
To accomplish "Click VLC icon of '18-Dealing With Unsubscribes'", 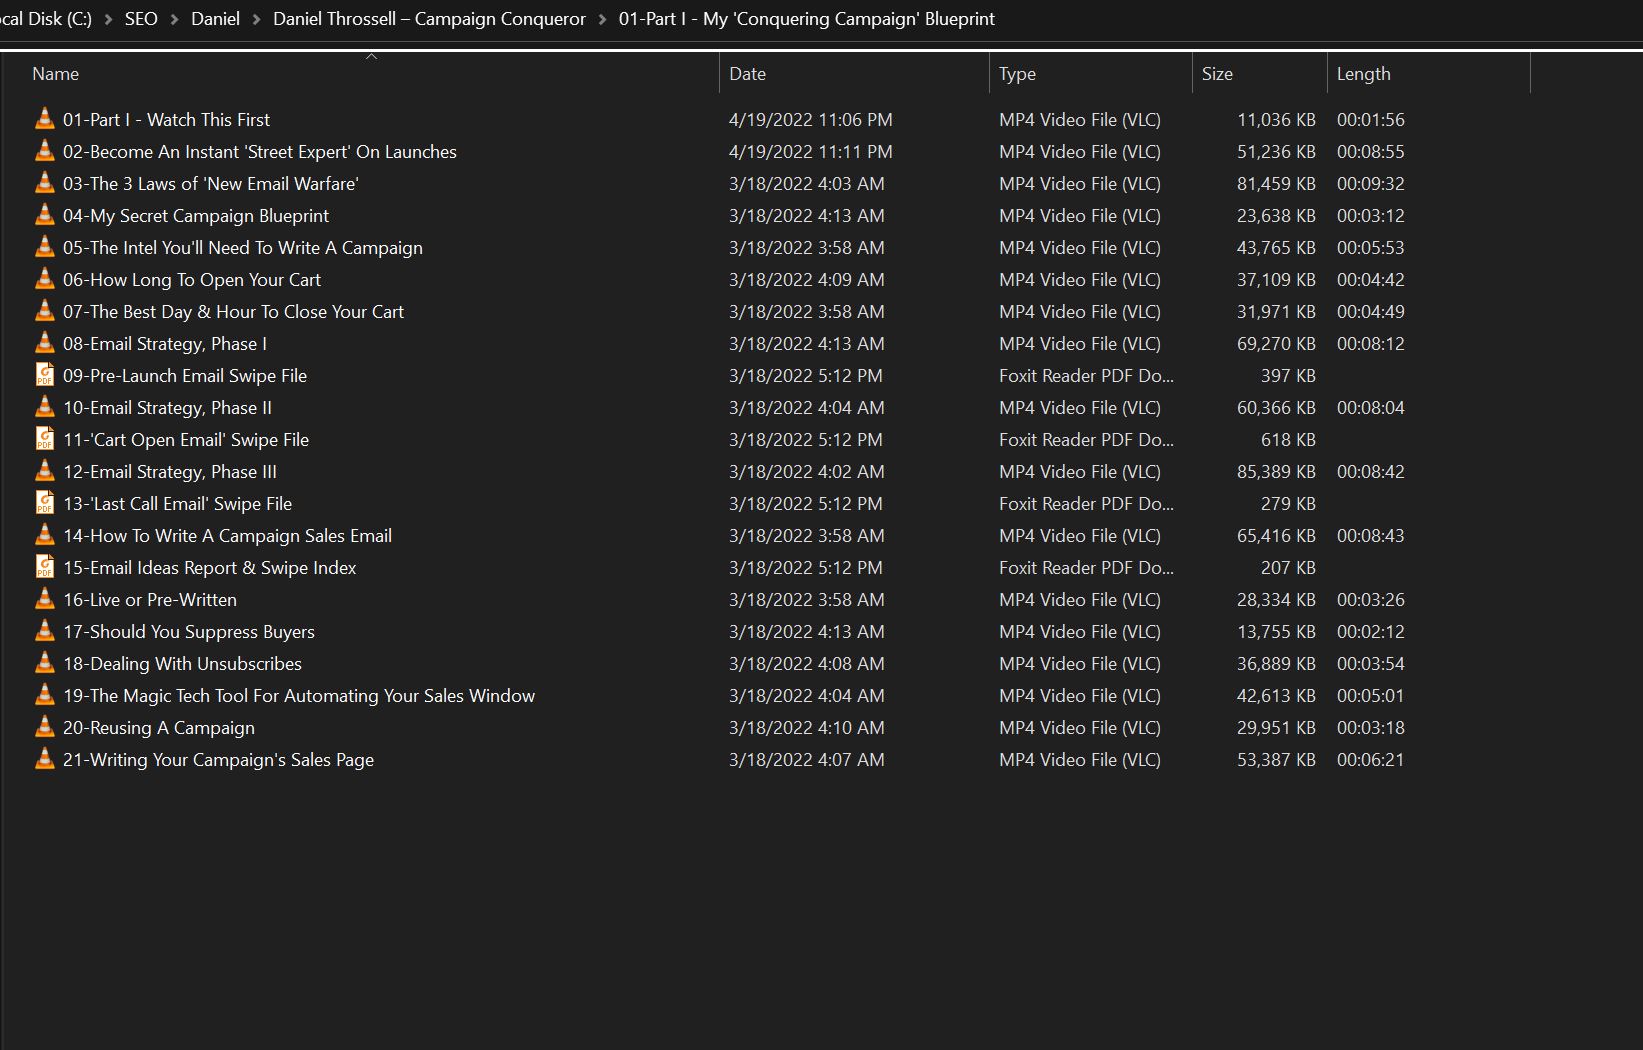I will coord(45,663).
